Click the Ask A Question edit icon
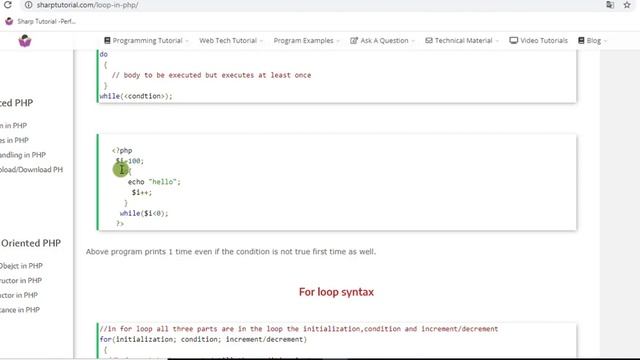The image size is (640, 360). pyautogui.click(x=354, y=40)
